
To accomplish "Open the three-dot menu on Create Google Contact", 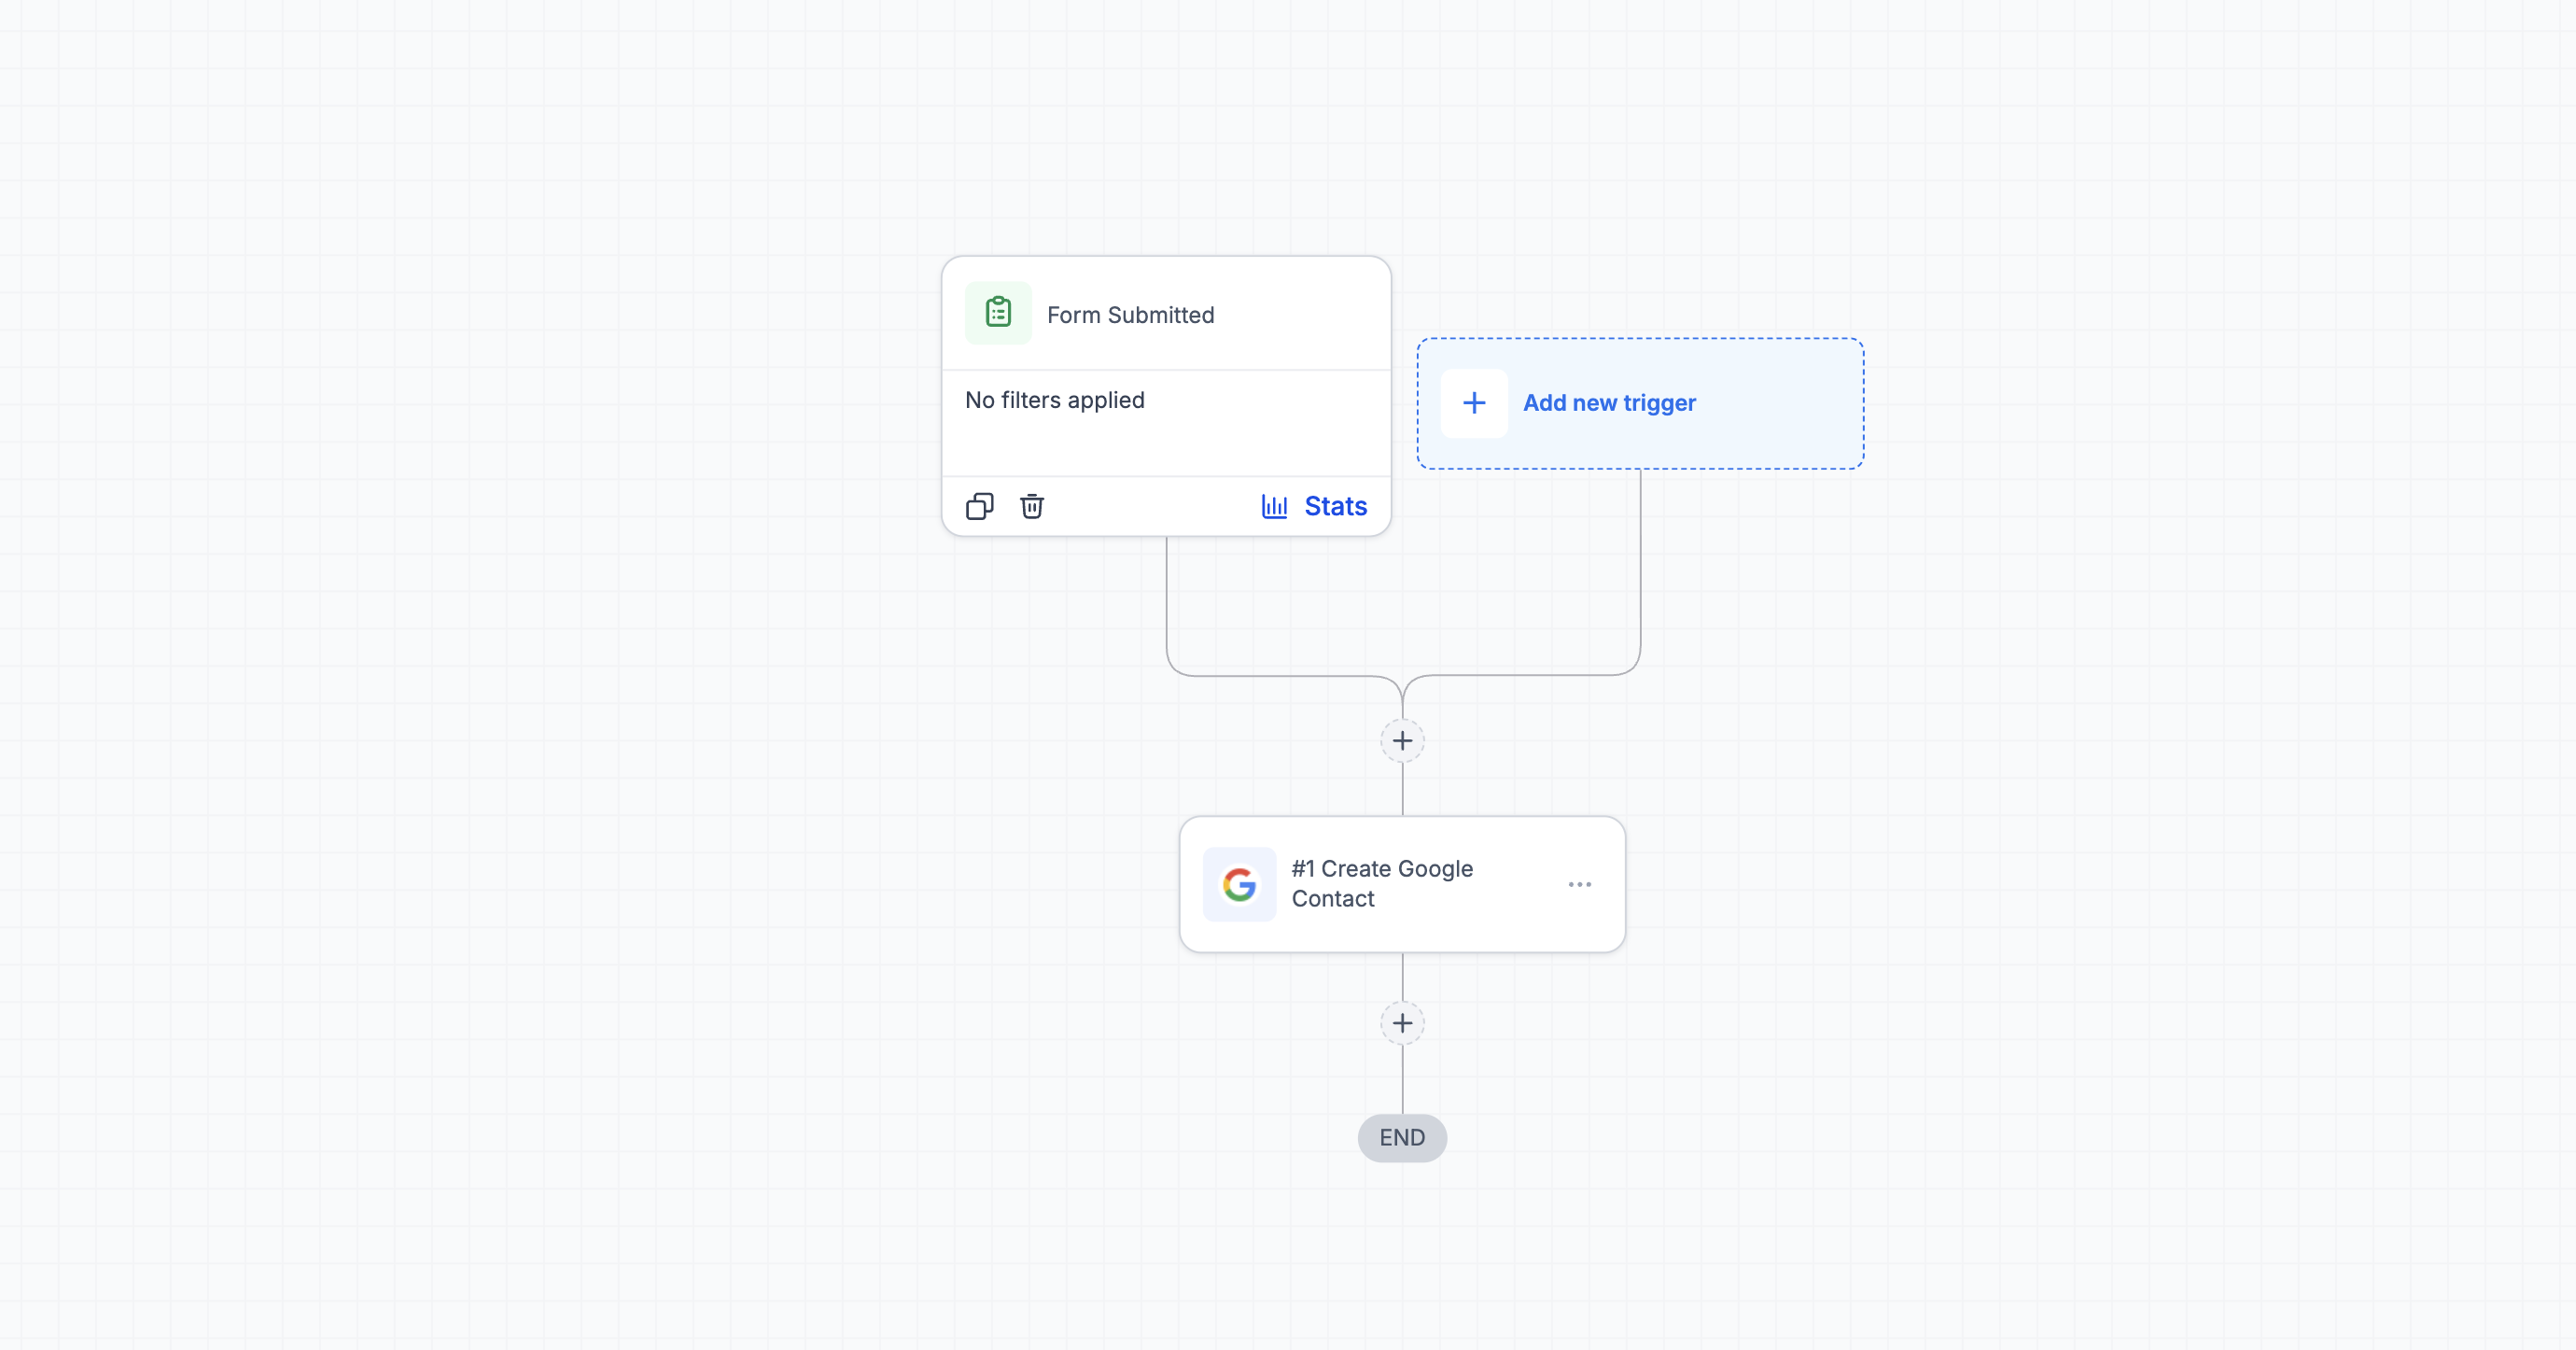I will point(1580,884).
